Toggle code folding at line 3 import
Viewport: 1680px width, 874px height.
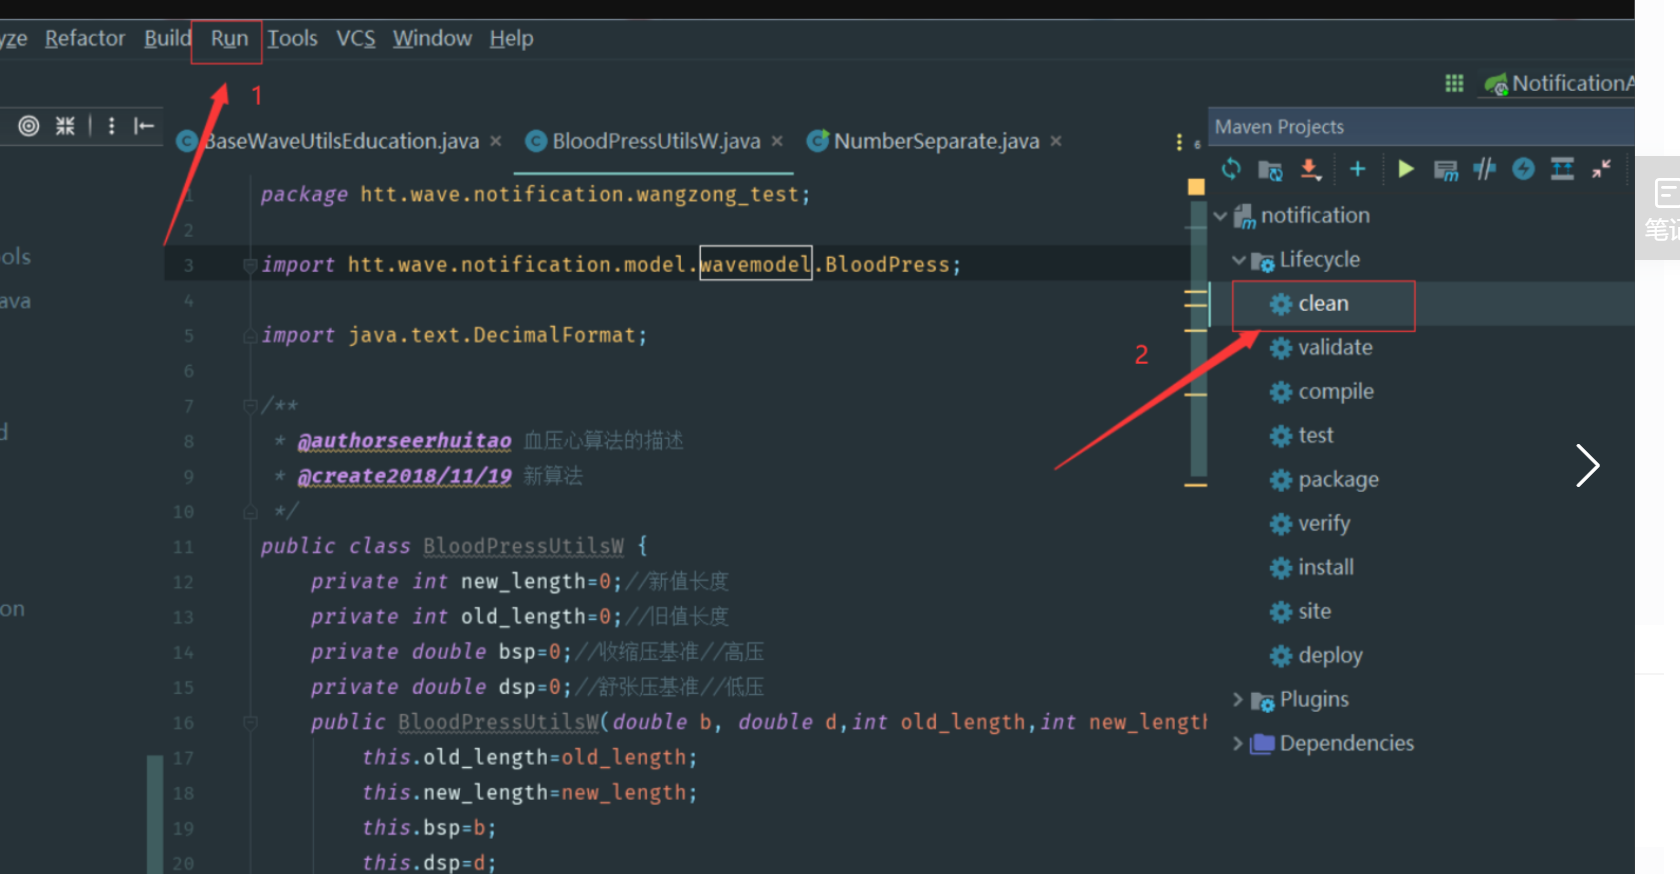point(249,265)
